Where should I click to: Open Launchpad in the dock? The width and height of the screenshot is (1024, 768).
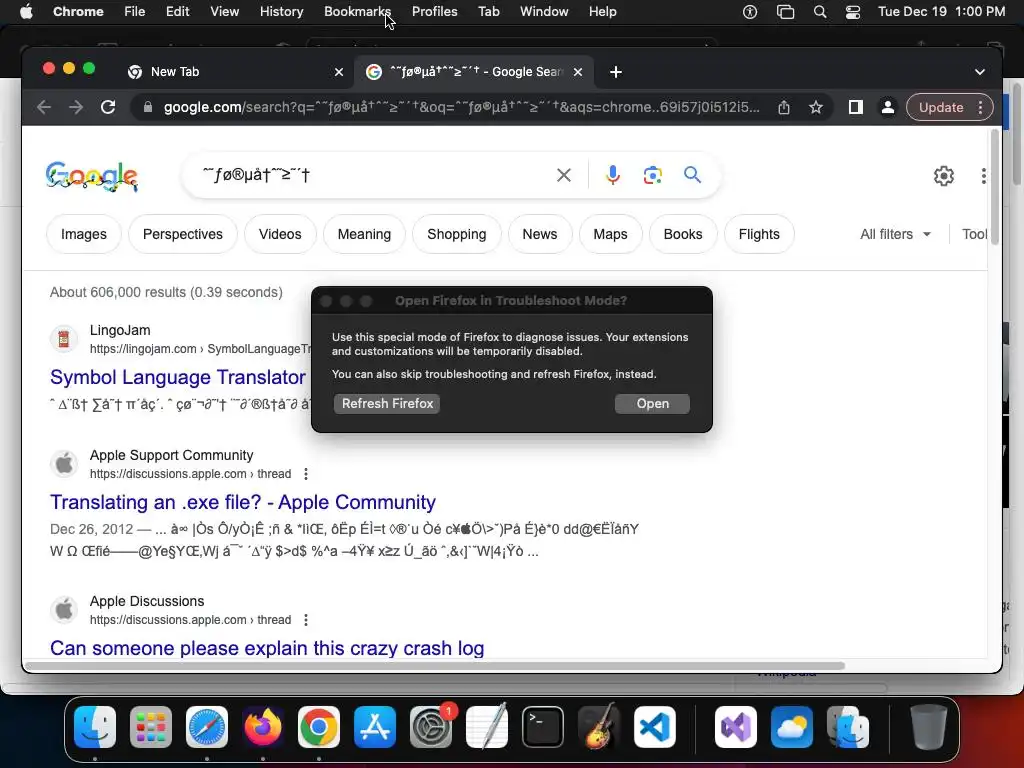pos(151,727)
